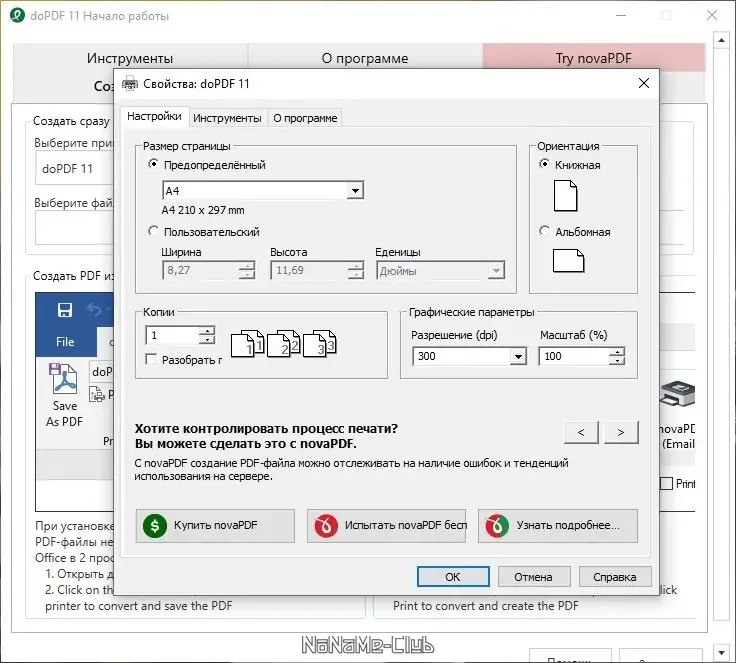Viewport: 736px width, 663px height.
Task: Click the copies number input field
Action: [x=173, y=335]
